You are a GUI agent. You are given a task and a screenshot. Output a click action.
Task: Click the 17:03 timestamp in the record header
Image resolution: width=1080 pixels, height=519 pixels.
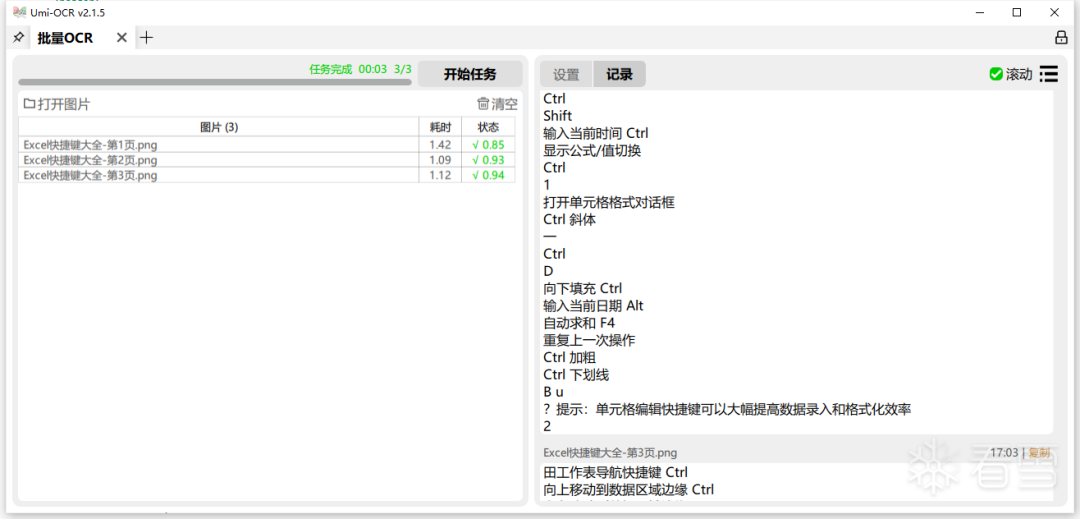point(1004,452)
